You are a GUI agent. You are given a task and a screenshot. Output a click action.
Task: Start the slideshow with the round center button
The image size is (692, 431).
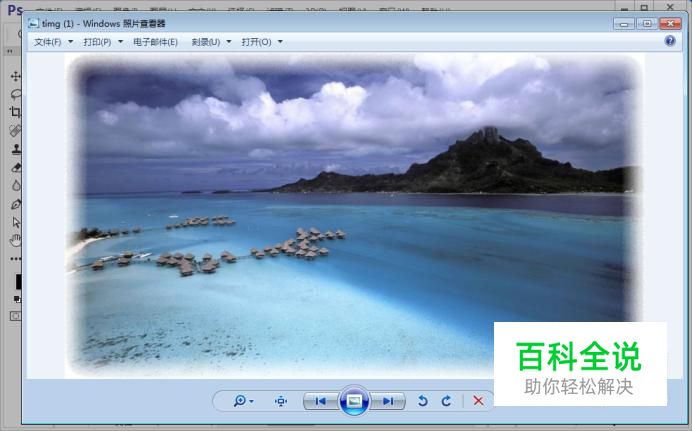point(354,401)
